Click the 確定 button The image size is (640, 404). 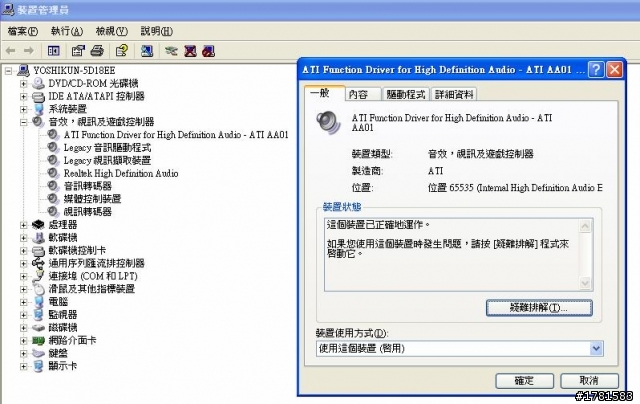tap(524, 381)
